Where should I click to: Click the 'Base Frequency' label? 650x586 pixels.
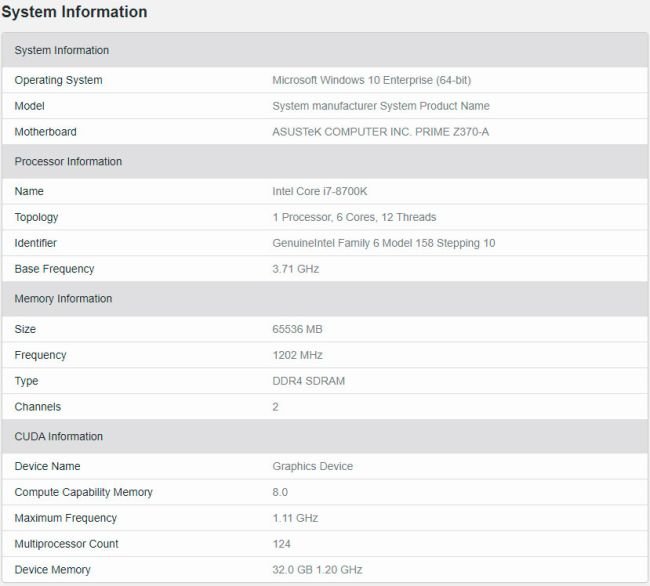pyautogui.click(x=54, y=269)
